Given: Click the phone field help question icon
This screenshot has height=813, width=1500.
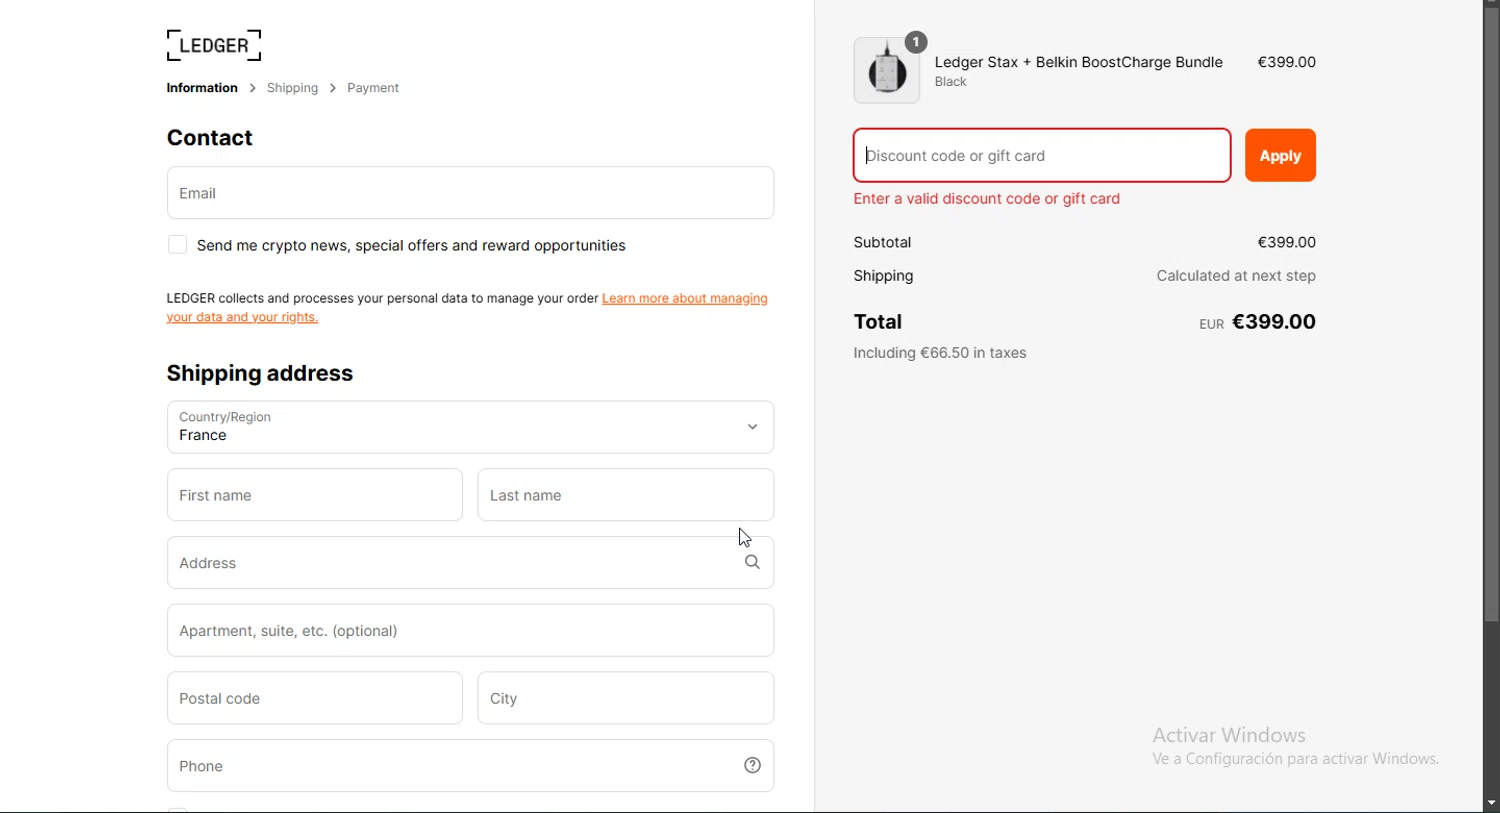Looking at the screenshot, I should tap(753, 766).
